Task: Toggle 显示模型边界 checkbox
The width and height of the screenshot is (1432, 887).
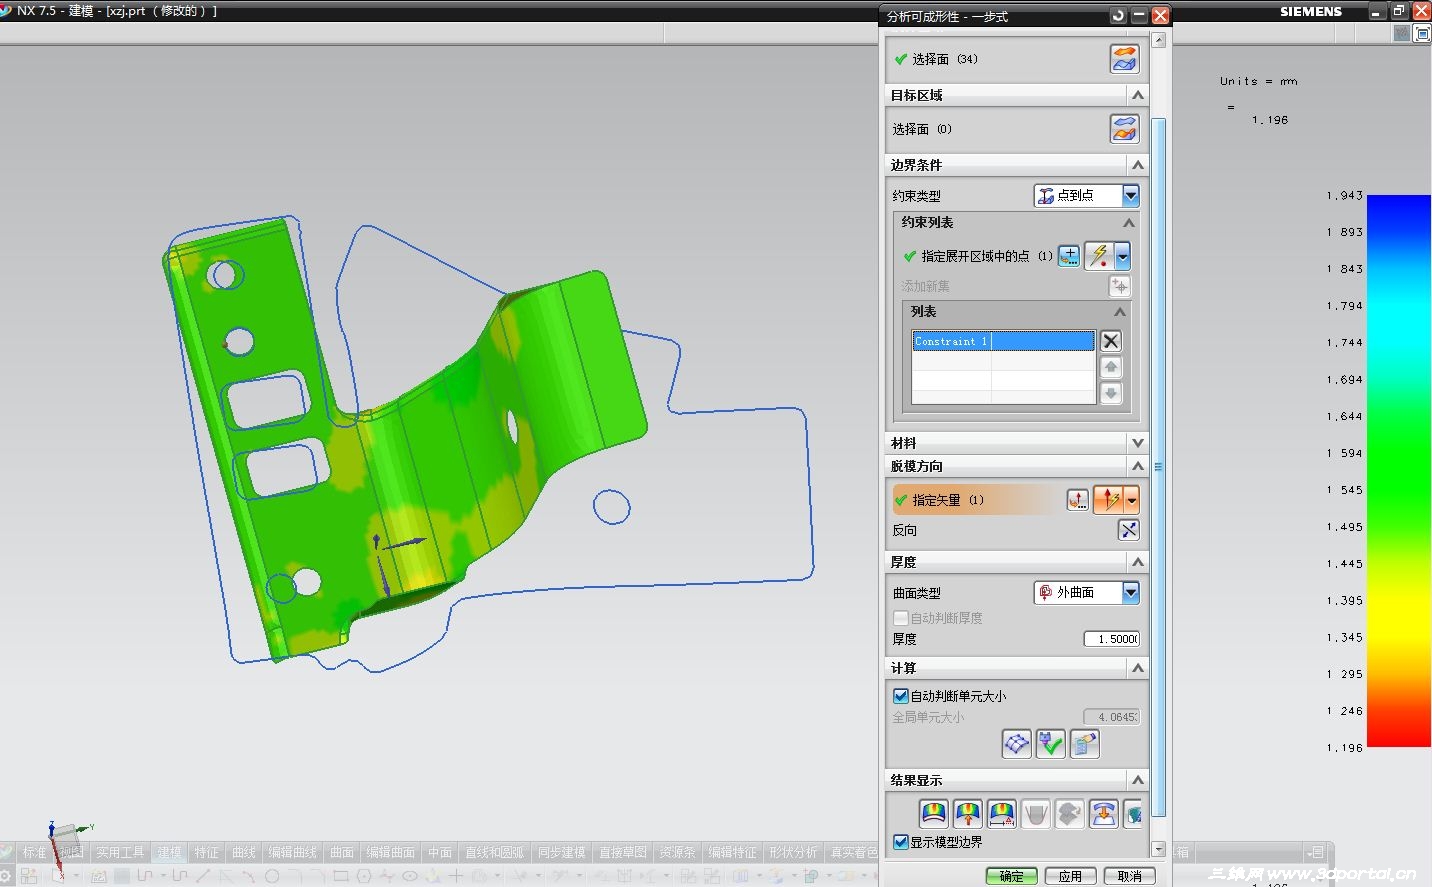Action: [x=901, y=842]
